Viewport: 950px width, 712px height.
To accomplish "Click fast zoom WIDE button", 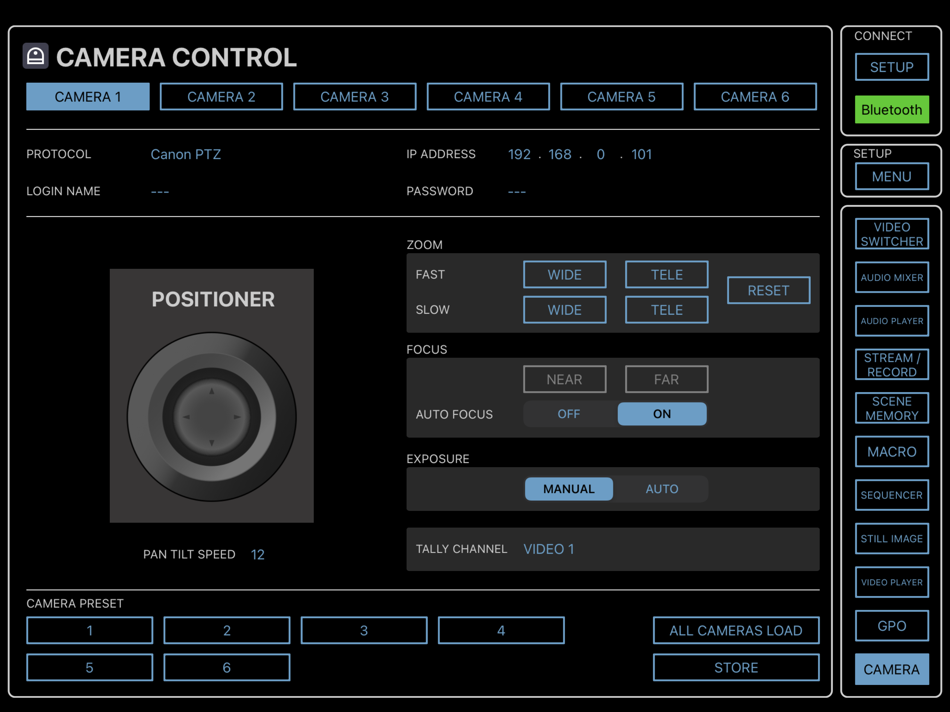I will (x=565, y=274).
